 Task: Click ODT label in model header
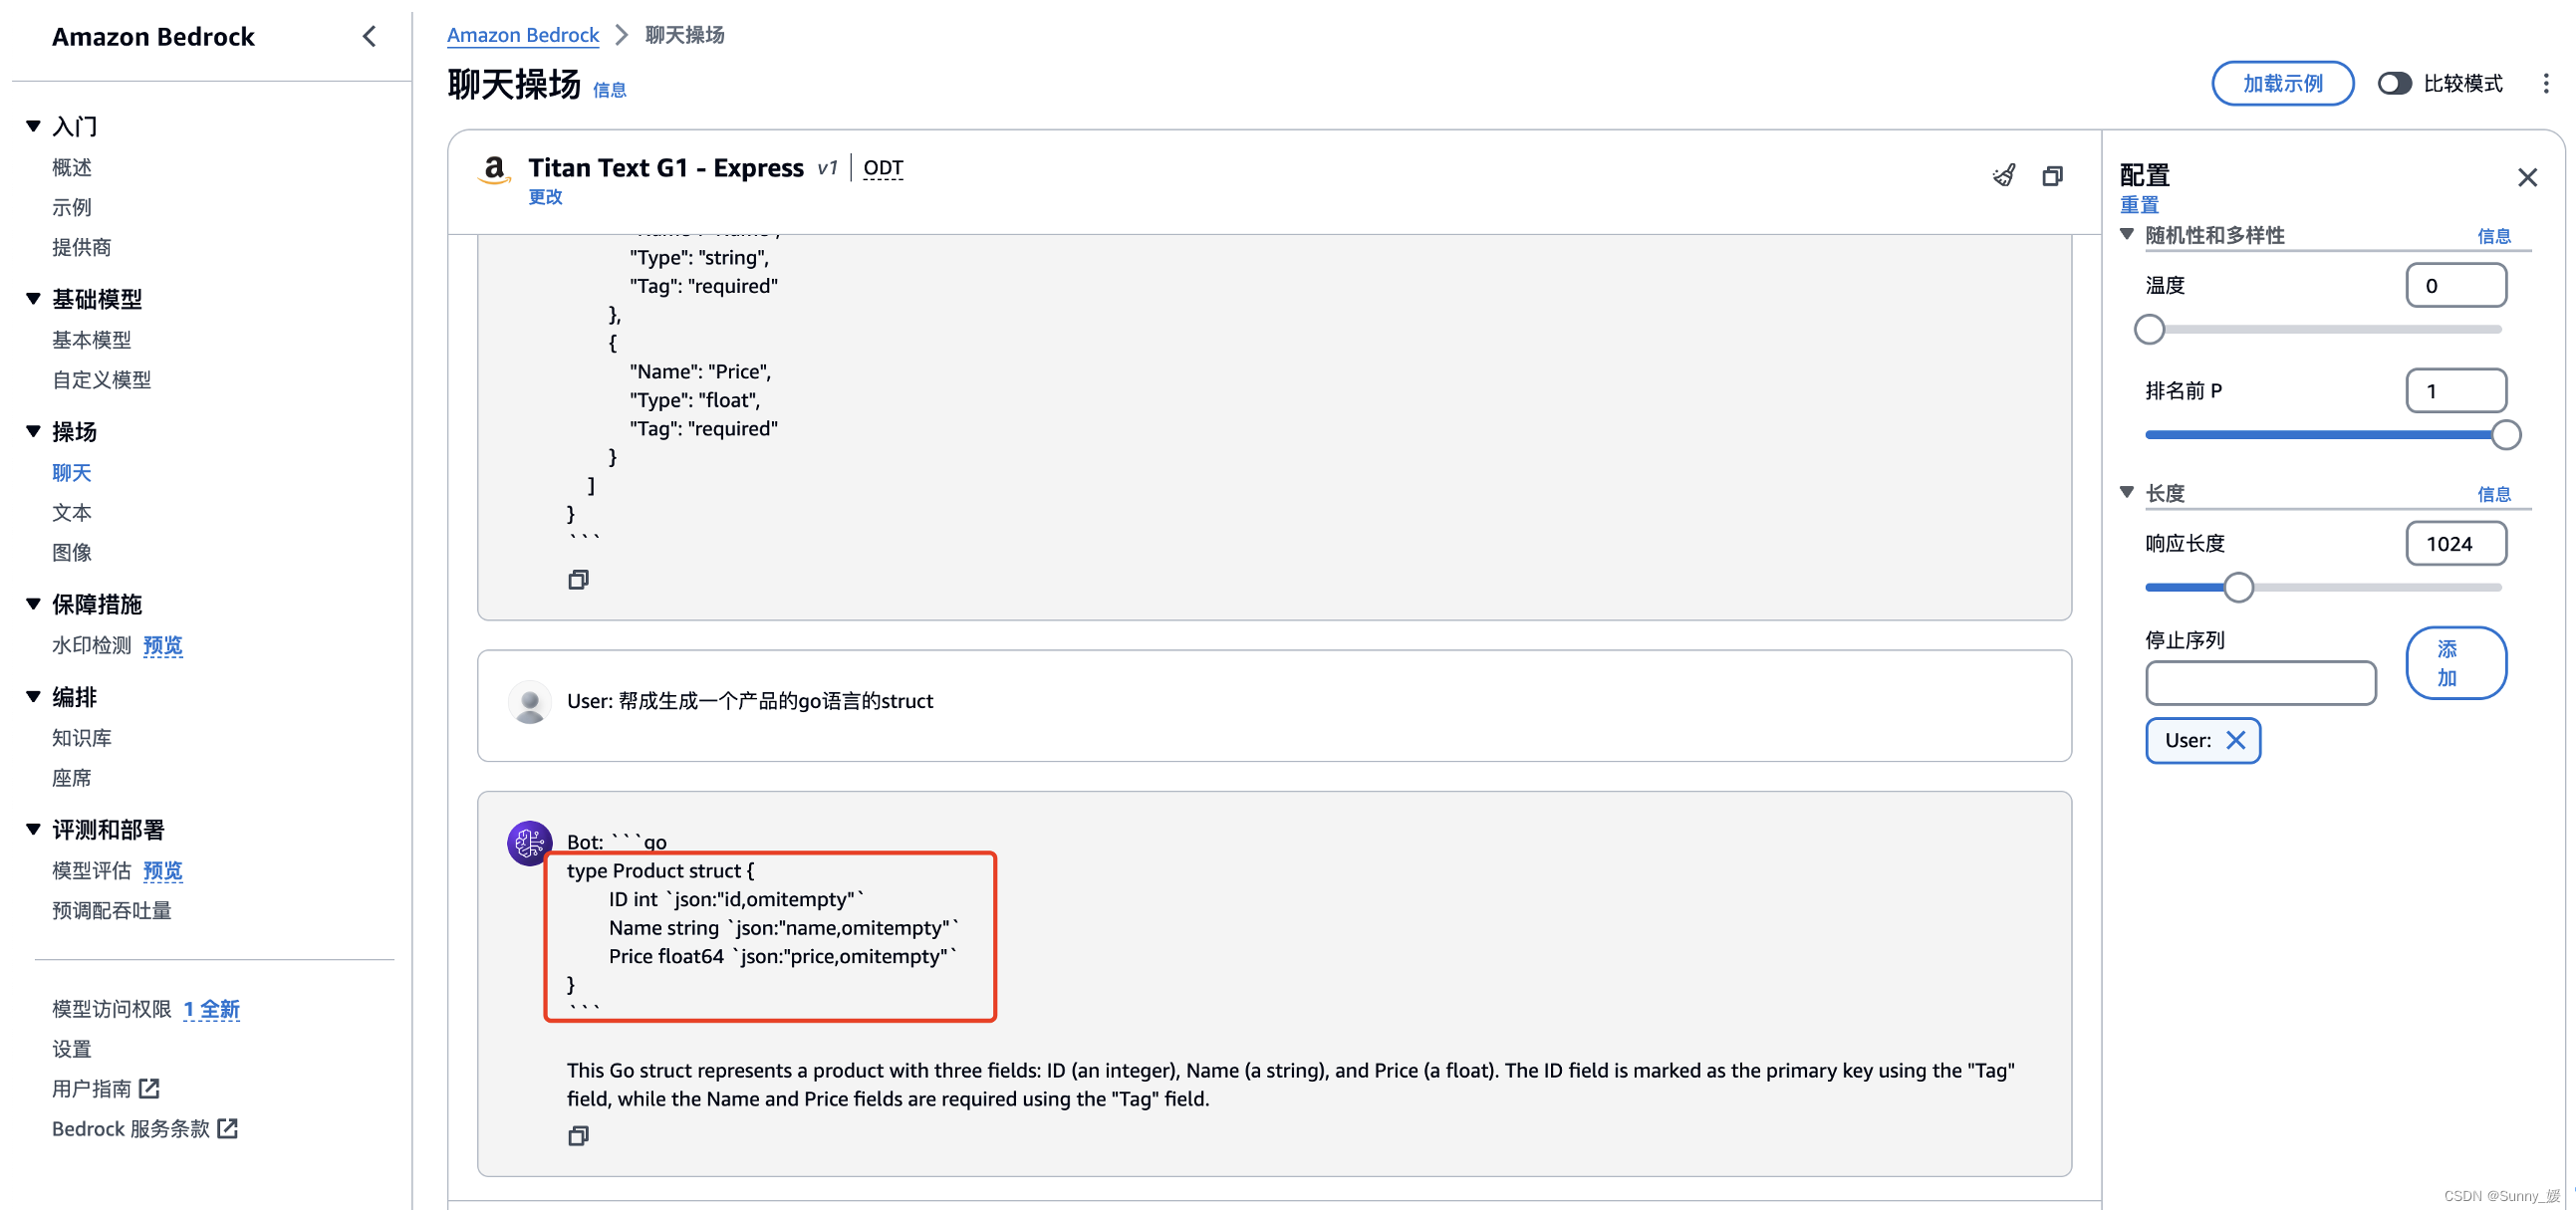(883, 168)
